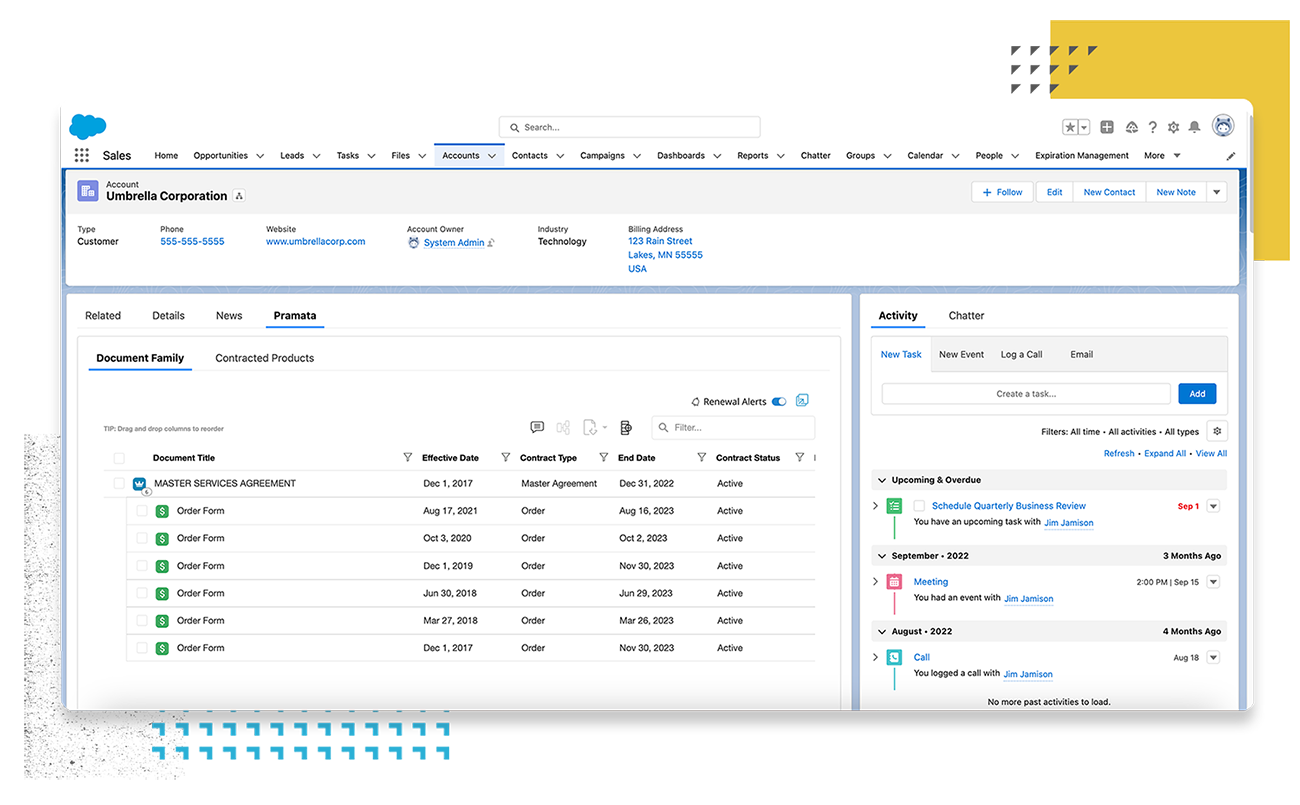Click the document export icon near Filter

click(x=591, y=428)
